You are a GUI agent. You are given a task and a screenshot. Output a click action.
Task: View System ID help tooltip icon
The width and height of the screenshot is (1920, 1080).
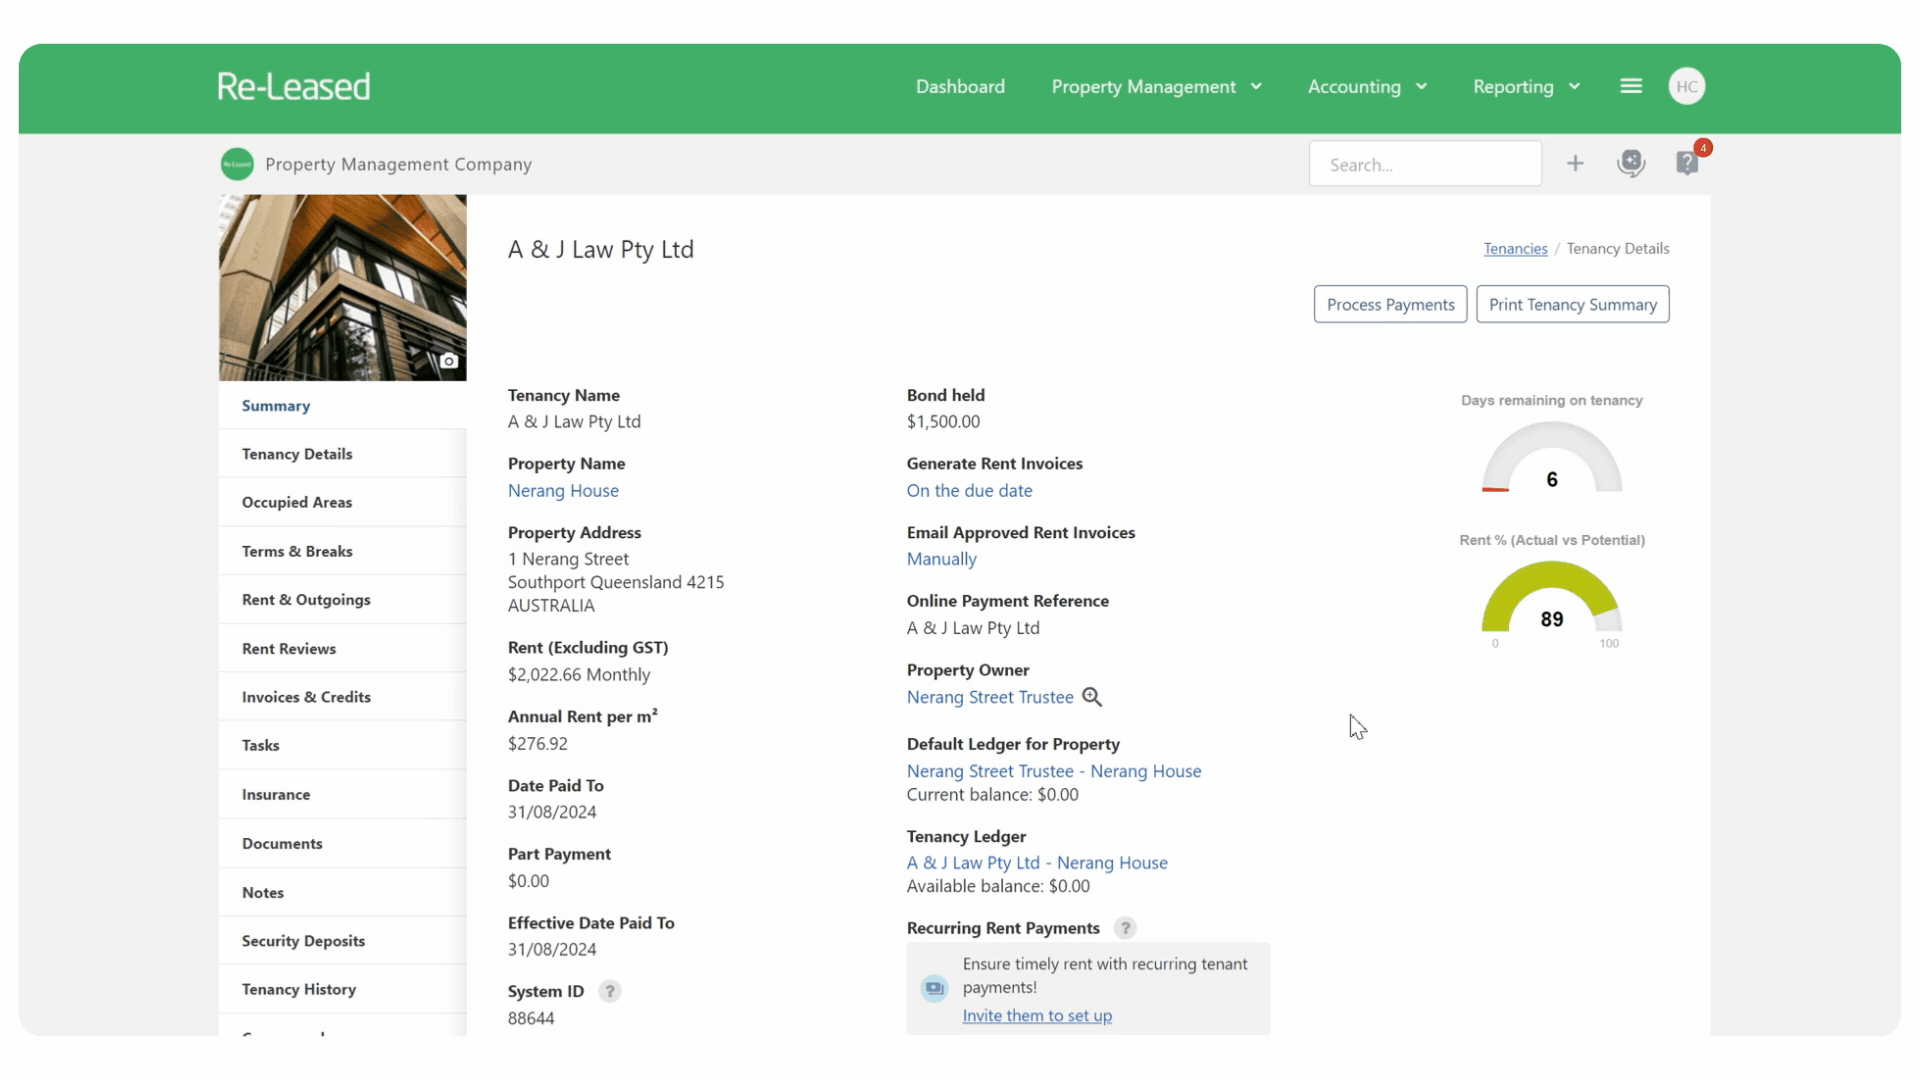(x=610, y=991)
